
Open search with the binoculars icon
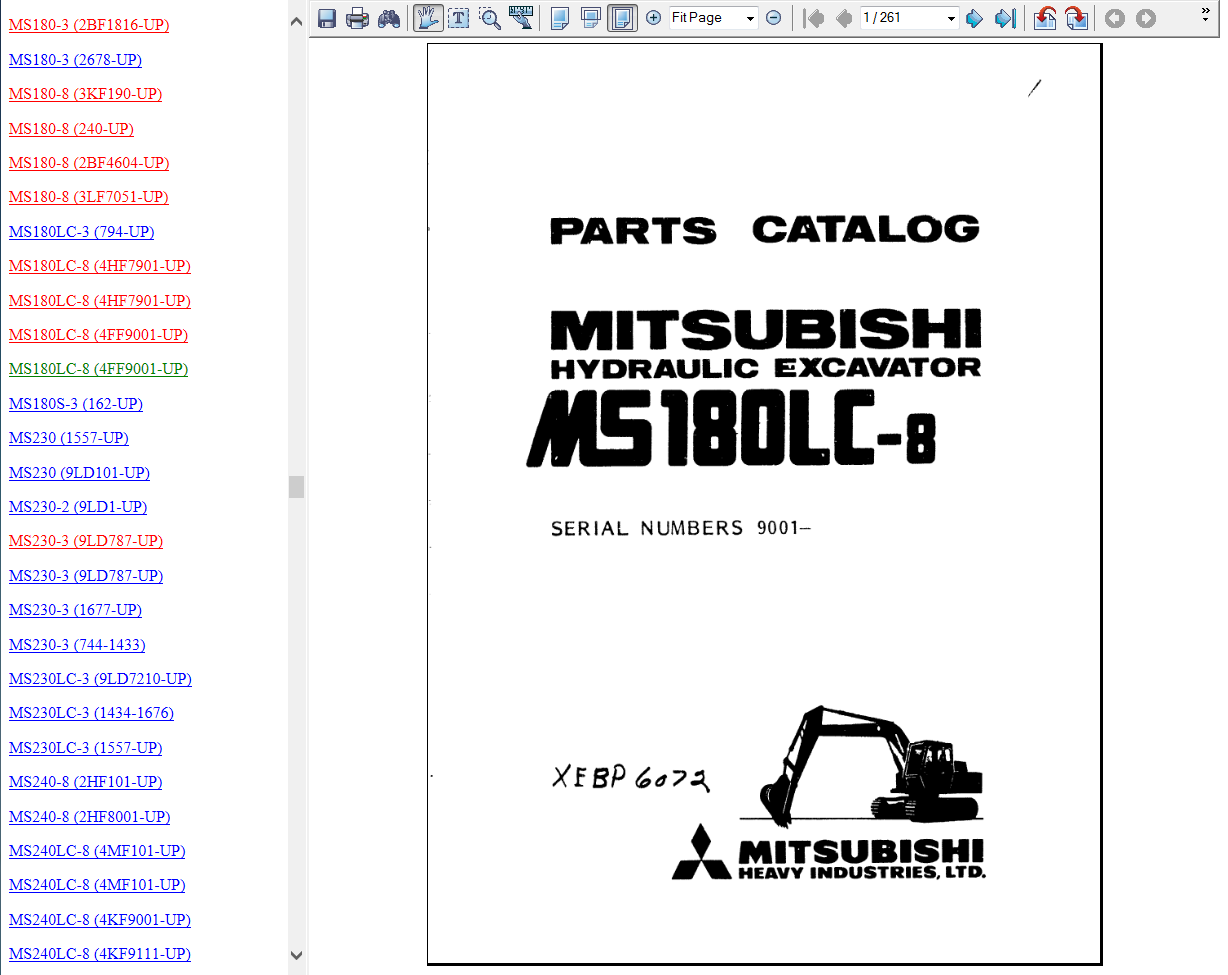click(x=389, y=18)
